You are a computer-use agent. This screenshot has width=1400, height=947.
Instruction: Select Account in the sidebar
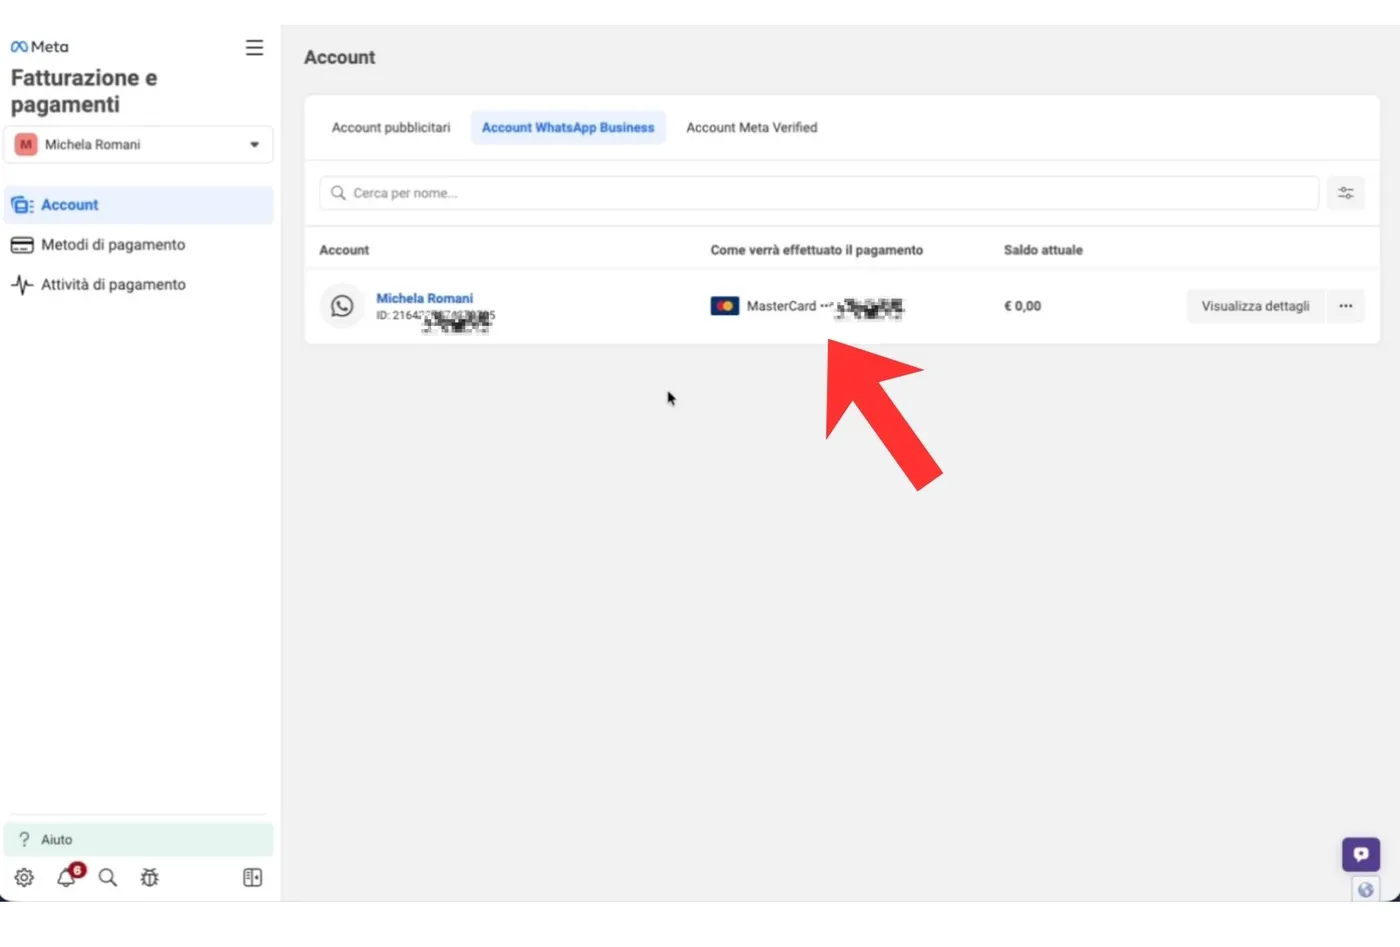click(138, 204)
